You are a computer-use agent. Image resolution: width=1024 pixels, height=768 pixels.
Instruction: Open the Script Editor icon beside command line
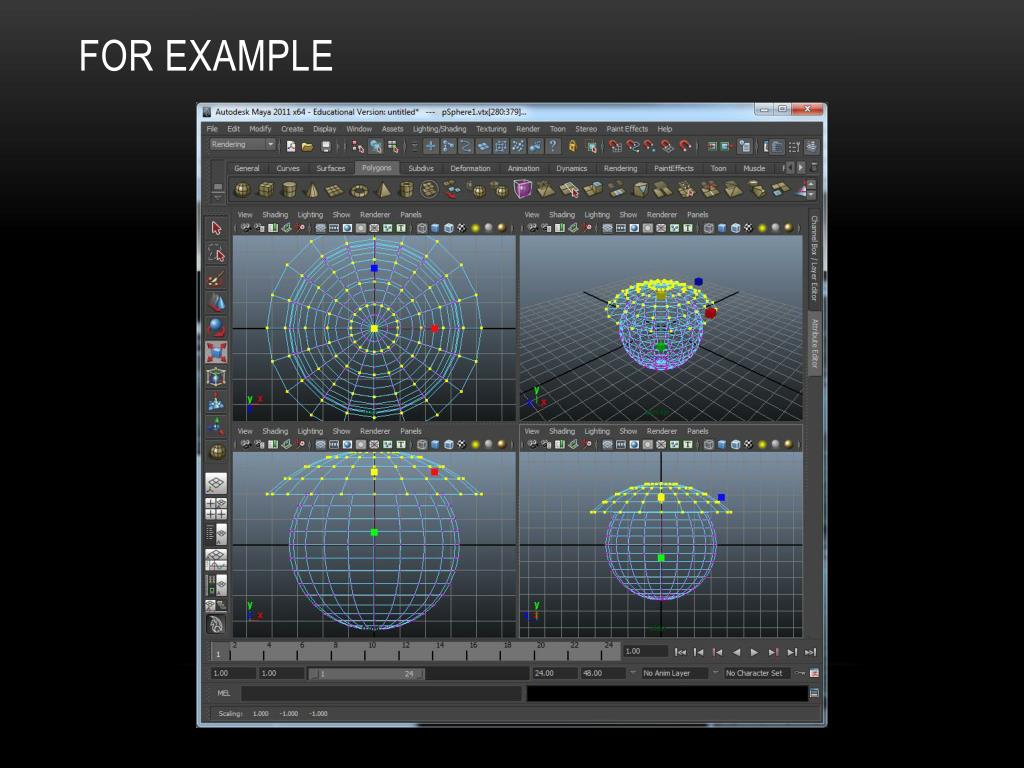[814, 694]
